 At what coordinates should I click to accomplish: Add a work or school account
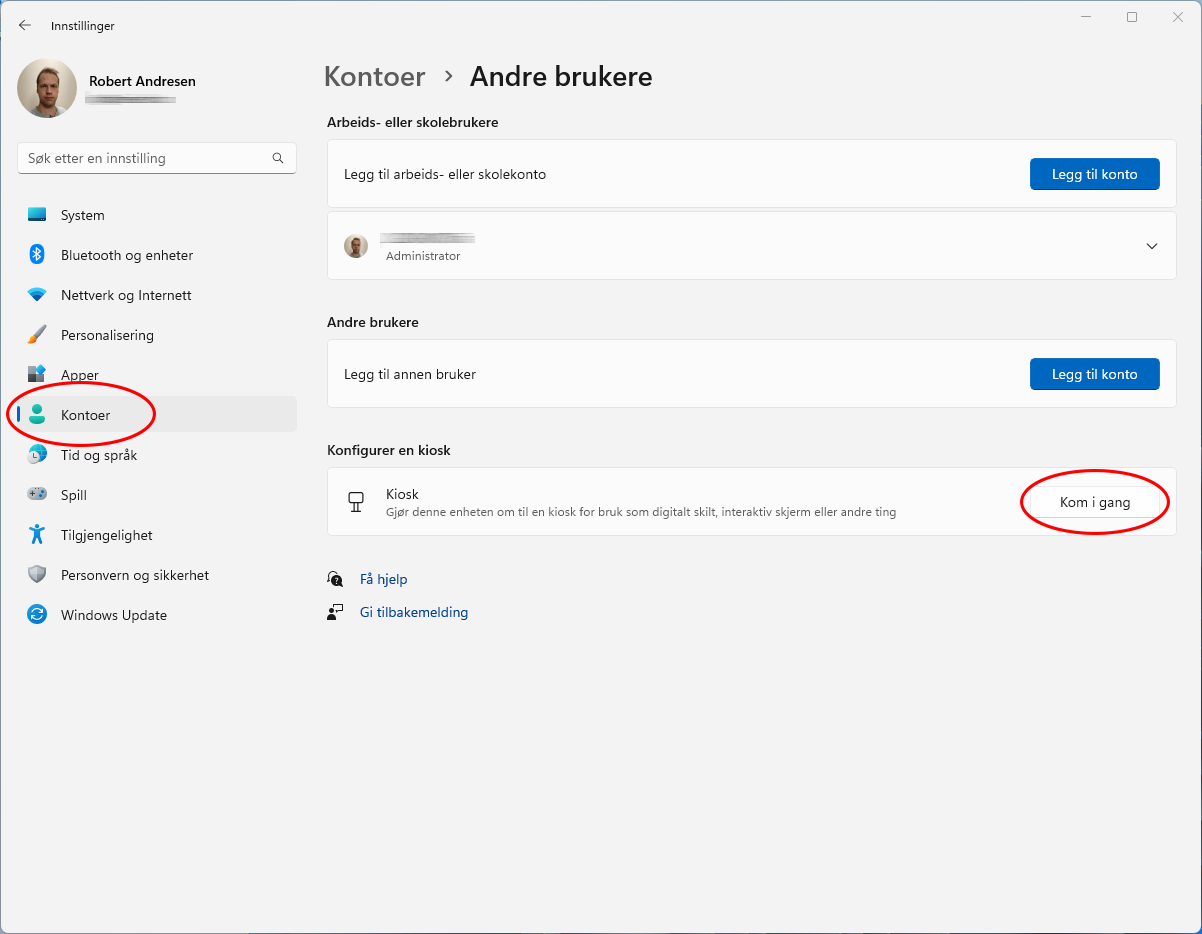tap(1095, 174)
